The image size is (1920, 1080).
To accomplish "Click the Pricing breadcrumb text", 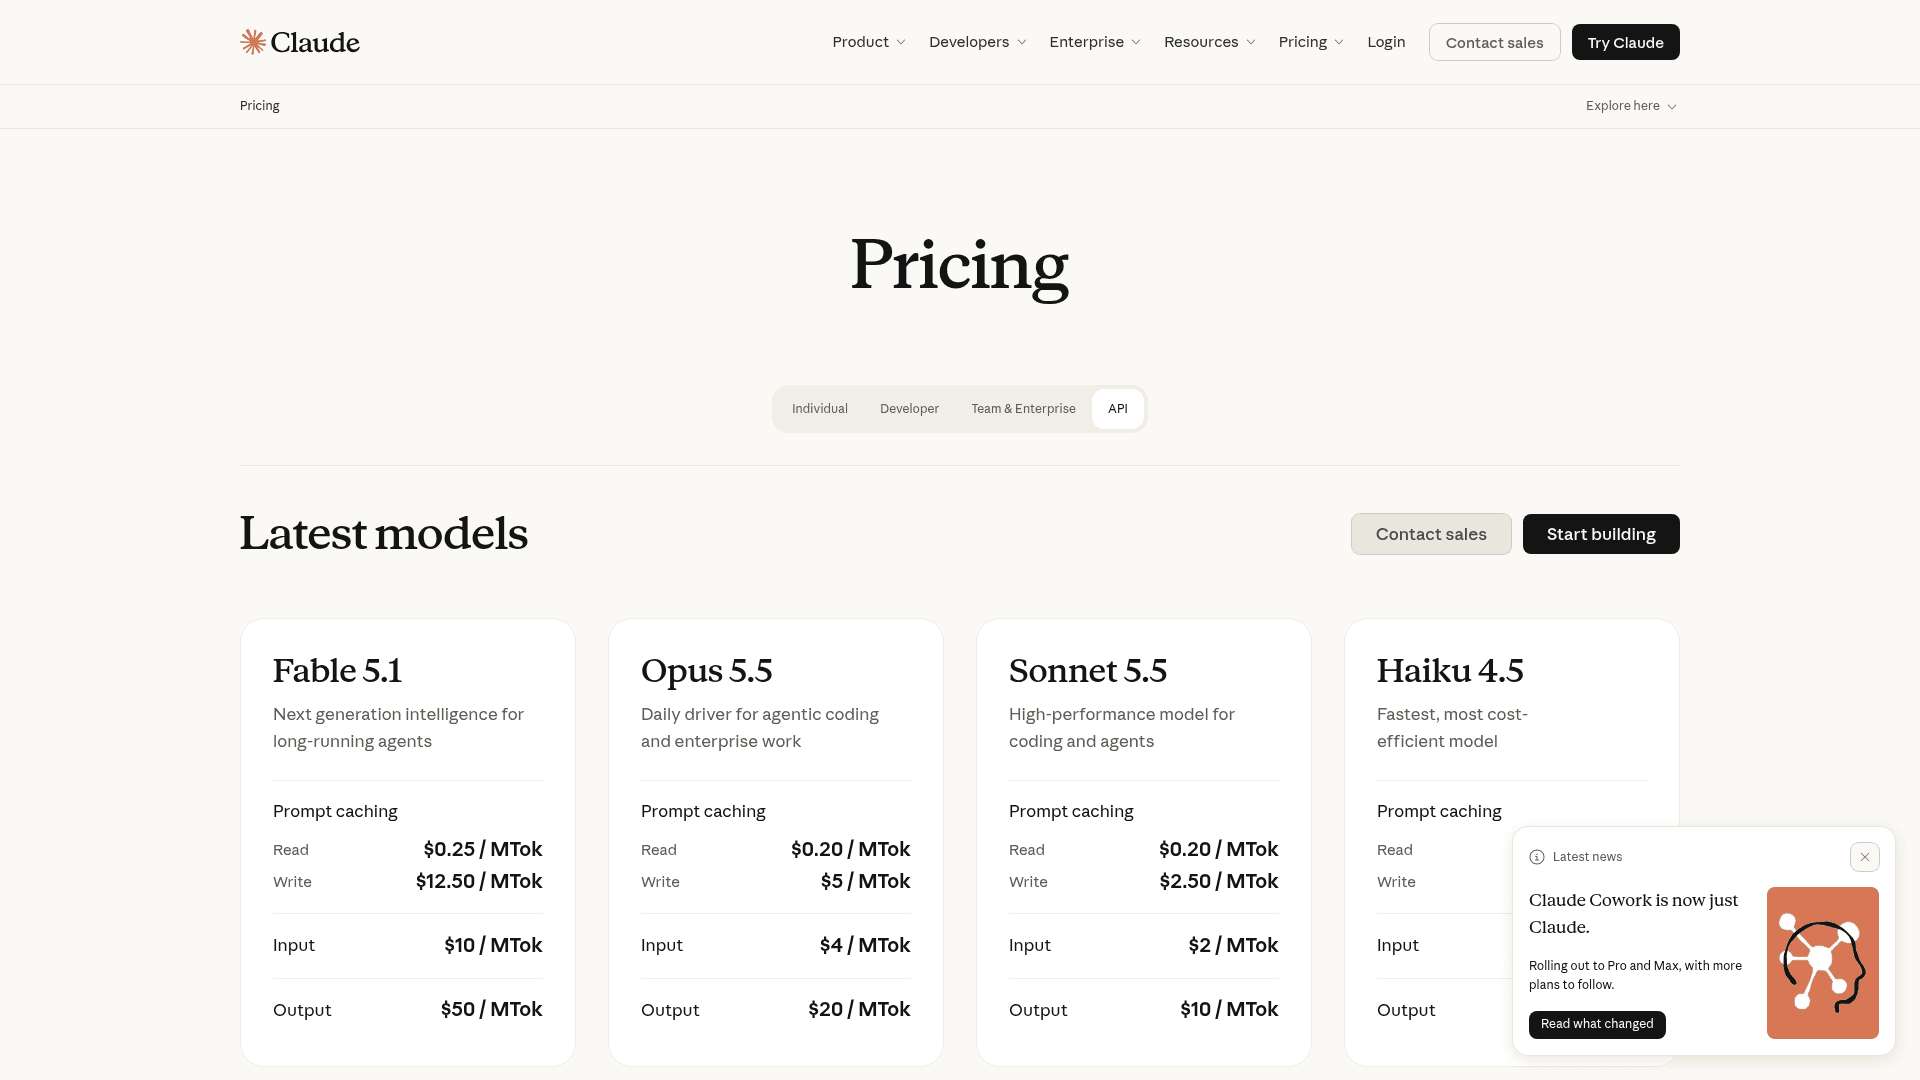I will click(260, 106).
